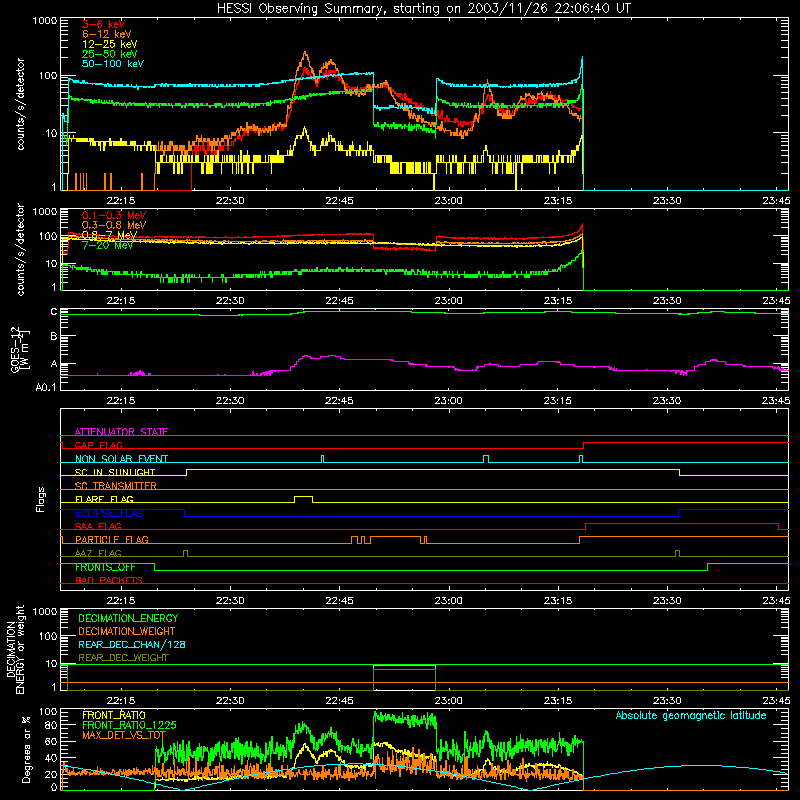
Task: Select the 25-50 keV legend label
Action: [110, 54]
